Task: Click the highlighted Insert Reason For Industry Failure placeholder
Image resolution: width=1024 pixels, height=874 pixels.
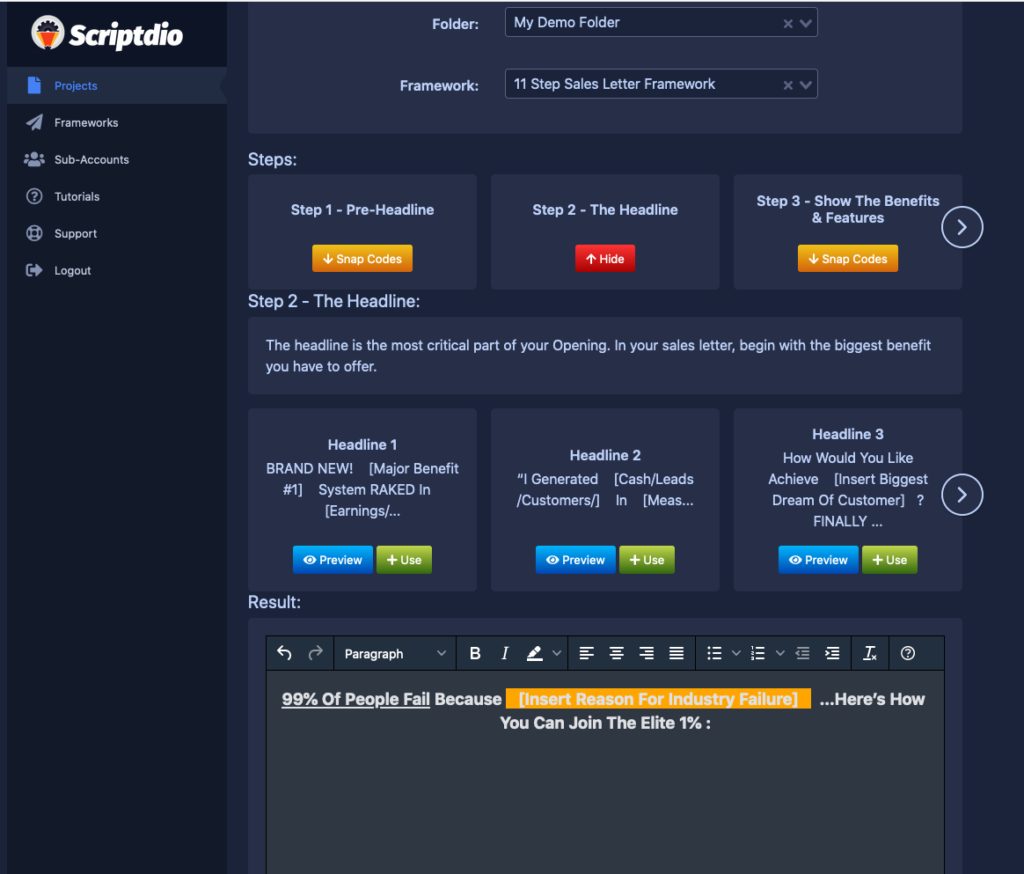Action: [x=658, y=699]
